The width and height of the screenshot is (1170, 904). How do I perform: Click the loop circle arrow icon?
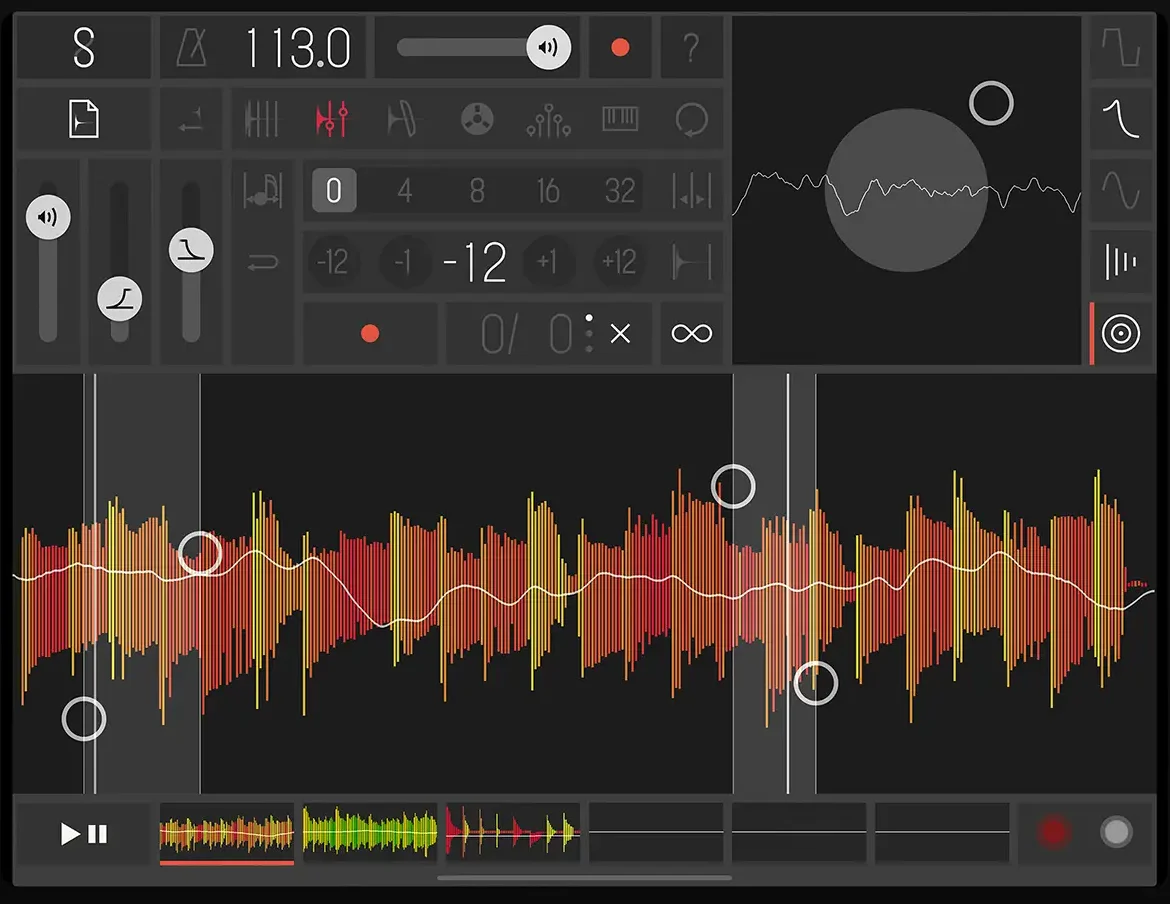pos(692,119)
